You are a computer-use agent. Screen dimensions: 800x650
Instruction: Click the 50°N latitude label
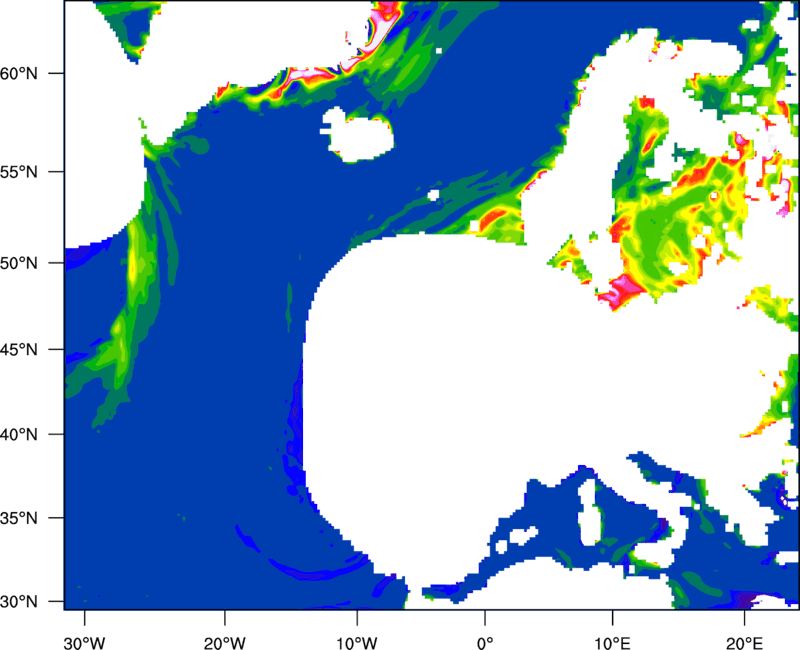[19, 263]
